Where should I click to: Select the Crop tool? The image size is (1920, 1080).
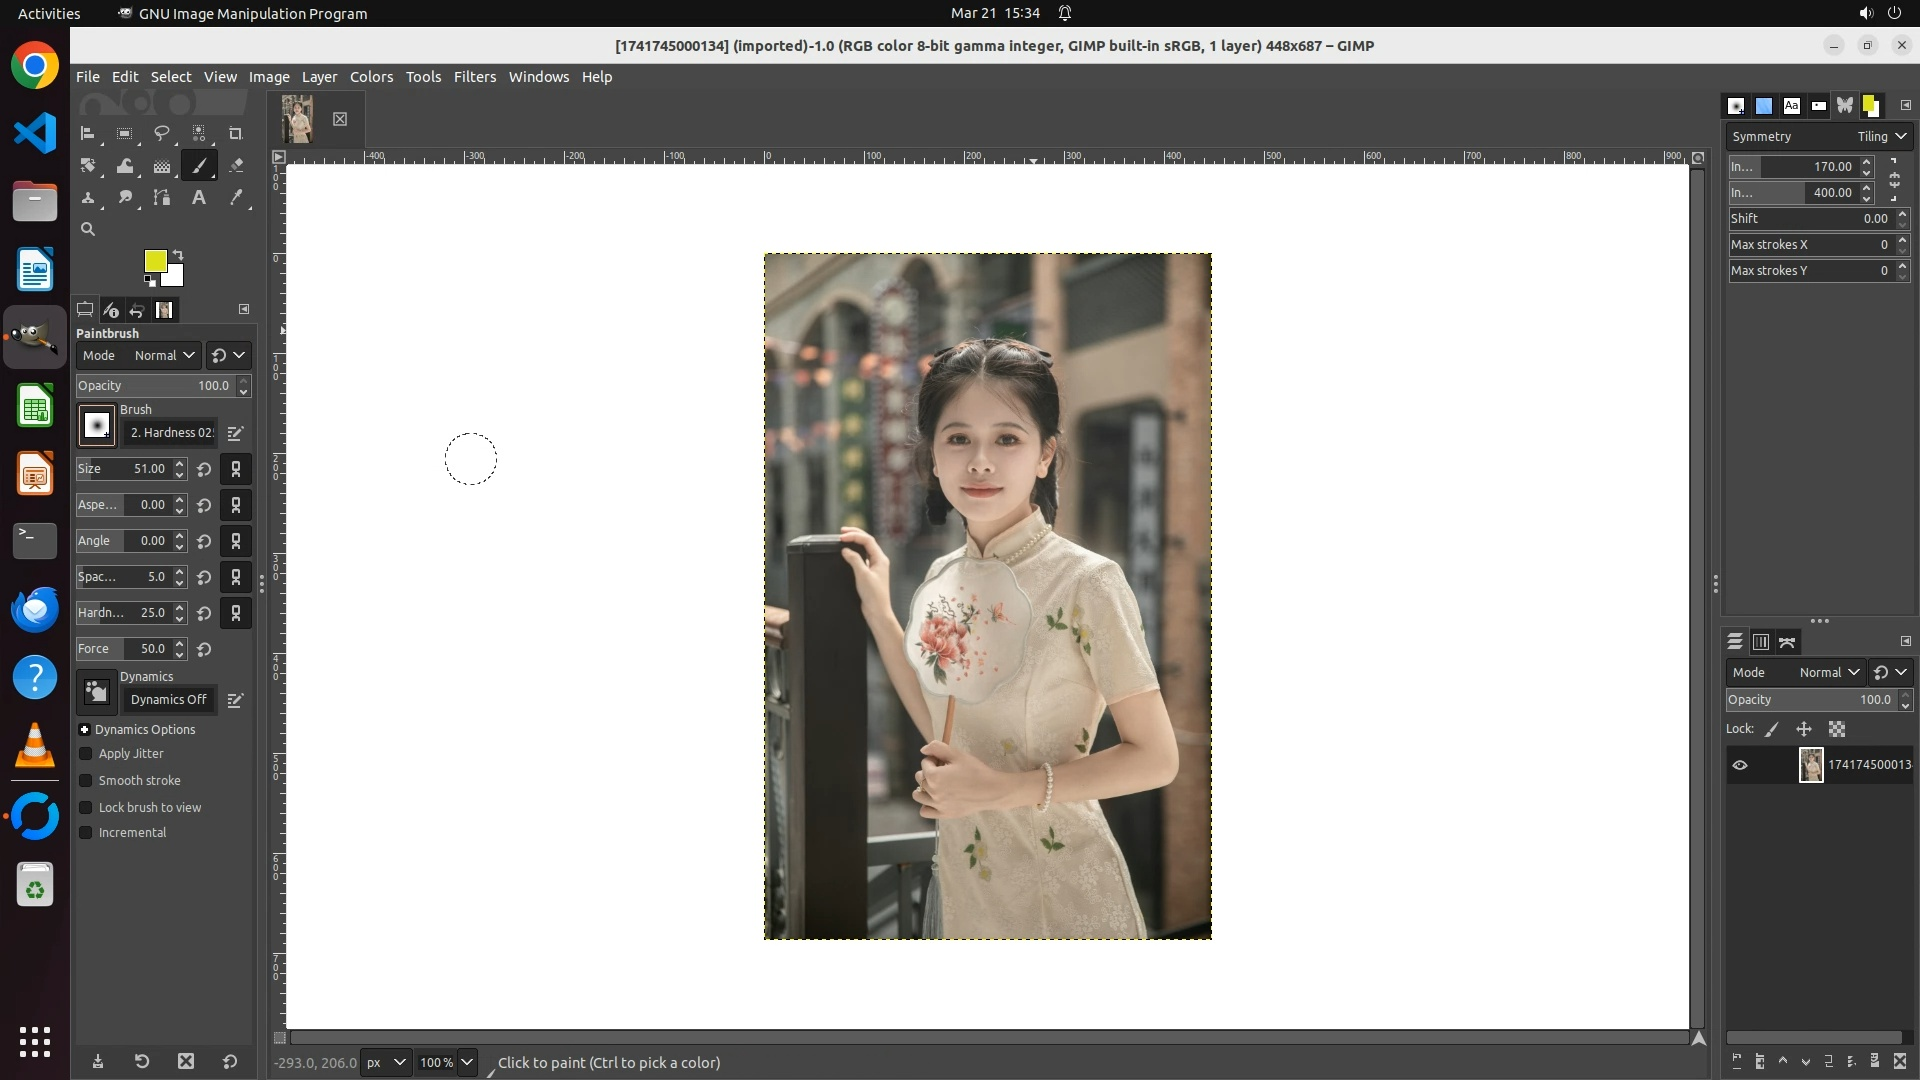236,133
